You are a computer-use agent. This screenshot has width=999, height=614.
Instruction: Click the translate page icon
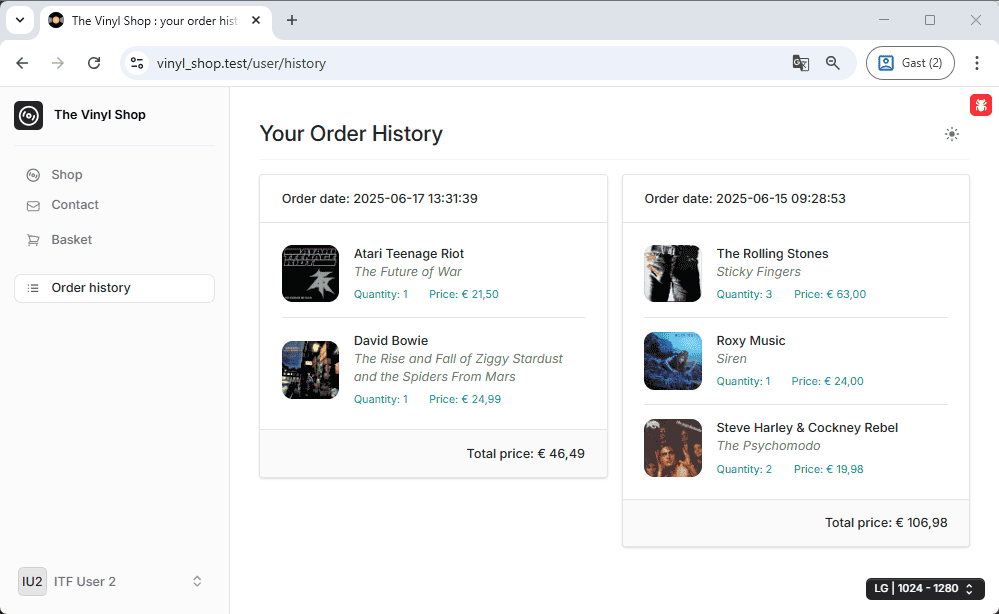[x=800, y=63]
